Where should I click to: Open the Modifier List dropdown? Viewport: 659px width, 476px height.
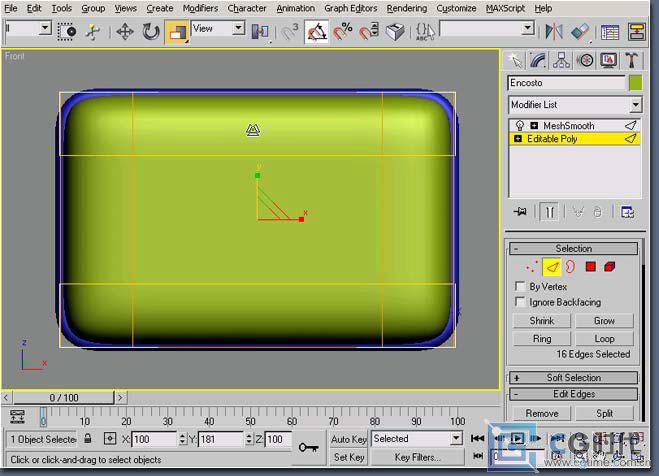click(575, 105)
